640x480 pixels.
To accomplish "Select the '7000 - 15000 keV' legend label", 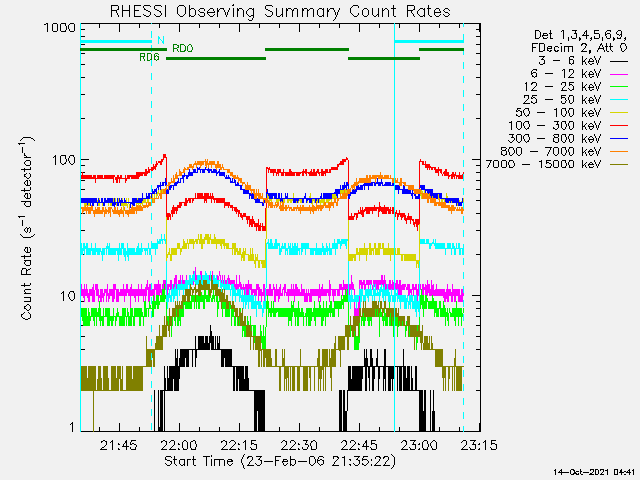I will [x=543, y=164].
